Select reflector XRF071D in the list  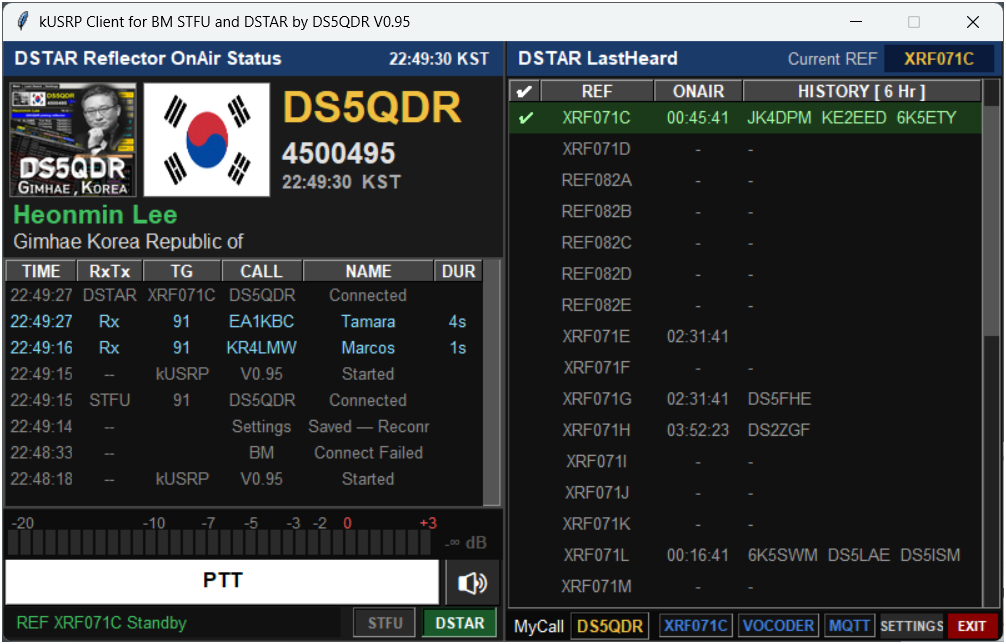point(746,149)
